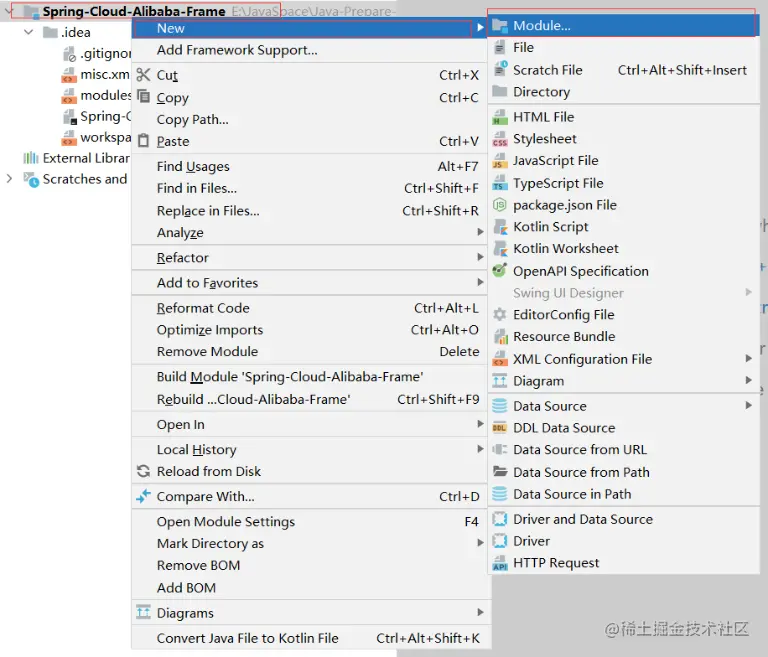Select Optimize Imports
The image size is (768, 657).
310,330
